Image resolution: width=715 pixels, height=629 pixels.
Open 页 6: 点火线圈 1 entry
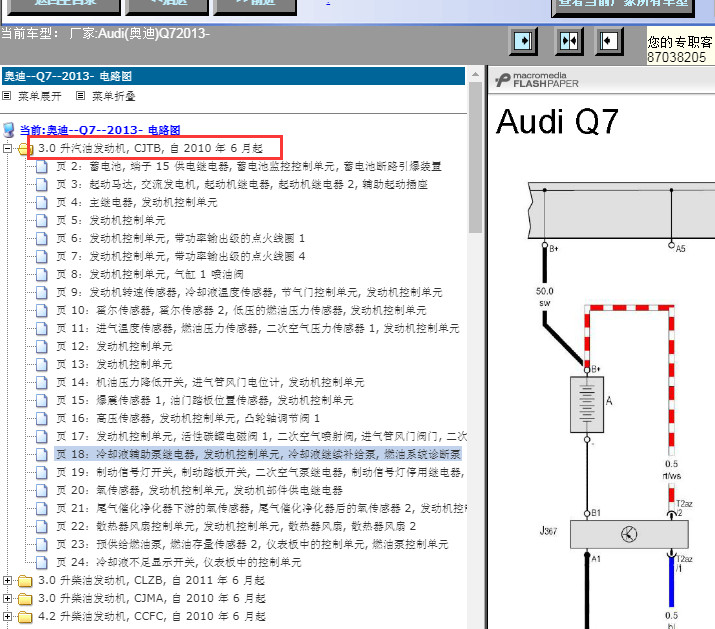pos(181,239)
